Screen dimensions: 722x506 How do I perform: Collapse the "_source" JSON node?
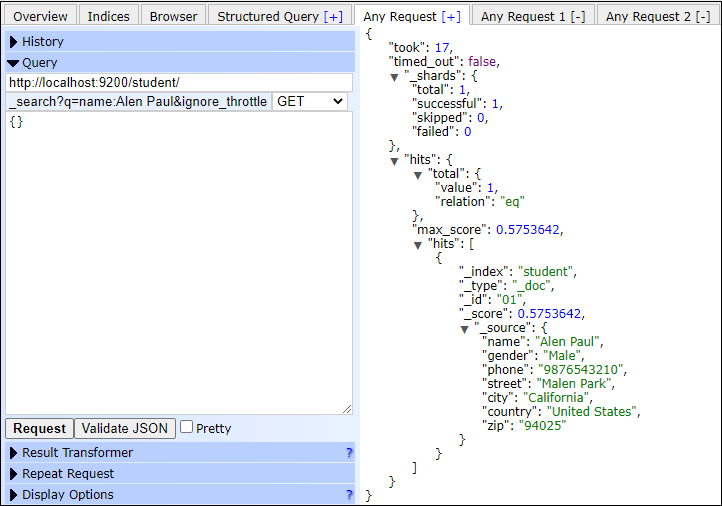[464, 329]
